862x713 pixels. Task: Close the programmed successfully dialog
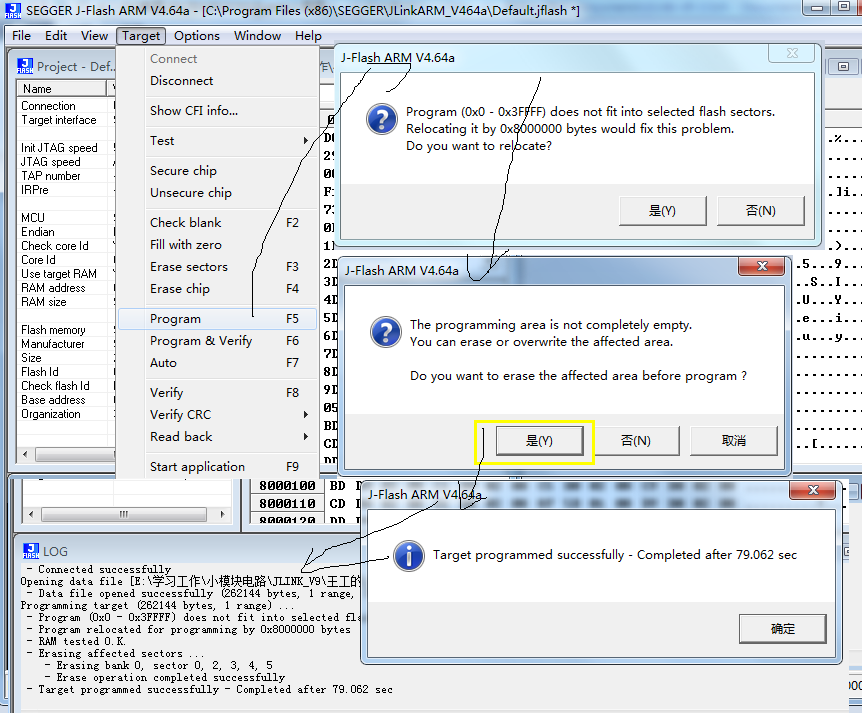pos(813,490)
